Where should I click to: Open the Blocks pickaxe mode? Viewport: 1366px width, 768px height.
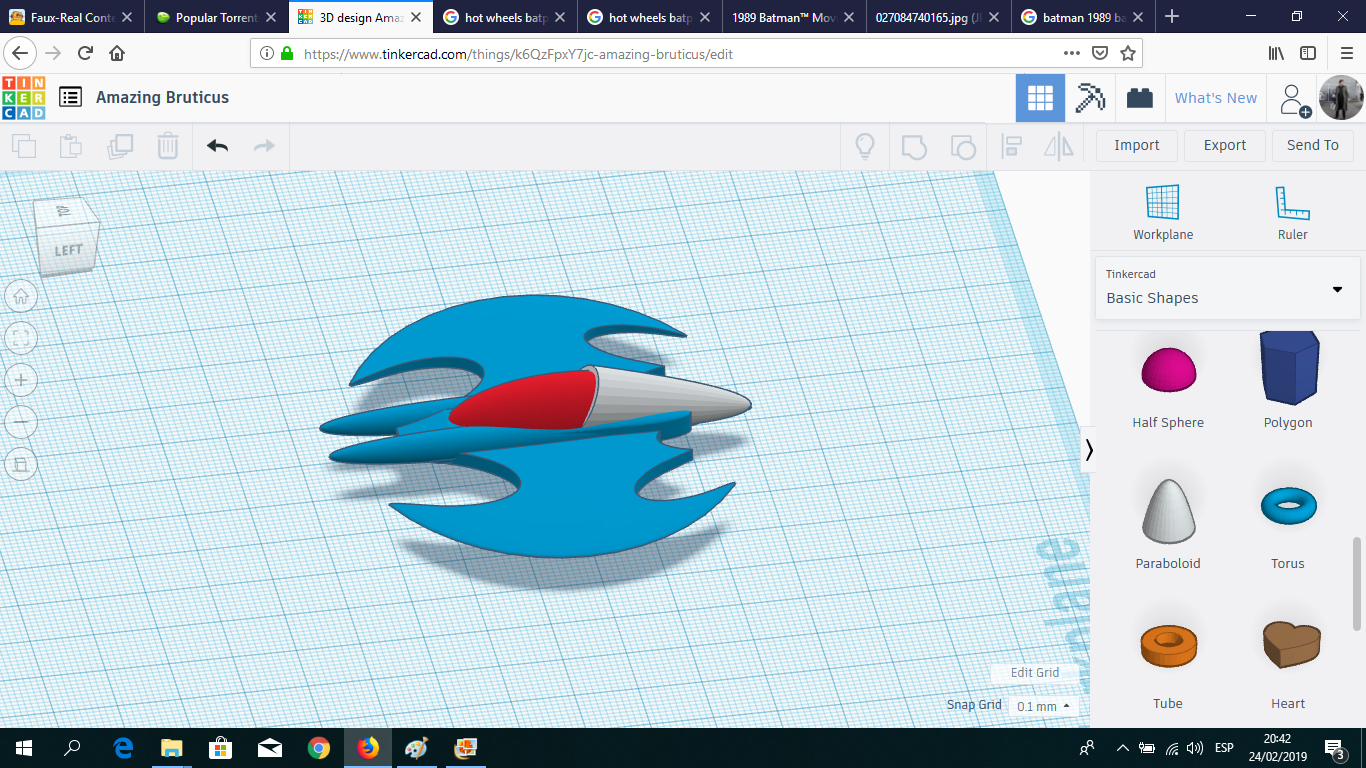1090,98
